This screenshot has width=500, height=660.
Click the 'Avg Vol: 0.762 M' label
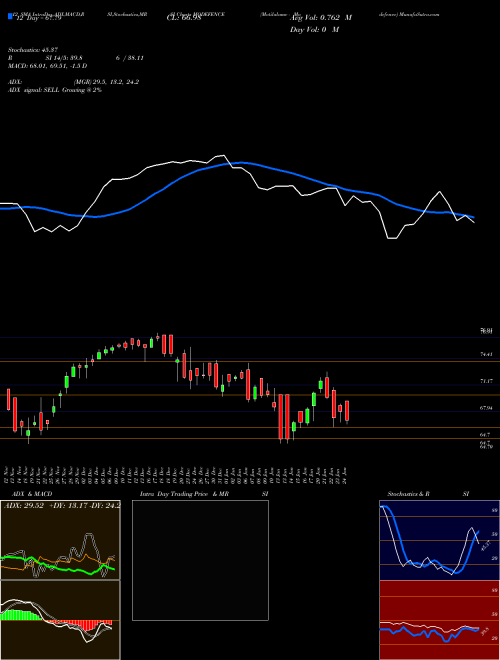point(321,18)
